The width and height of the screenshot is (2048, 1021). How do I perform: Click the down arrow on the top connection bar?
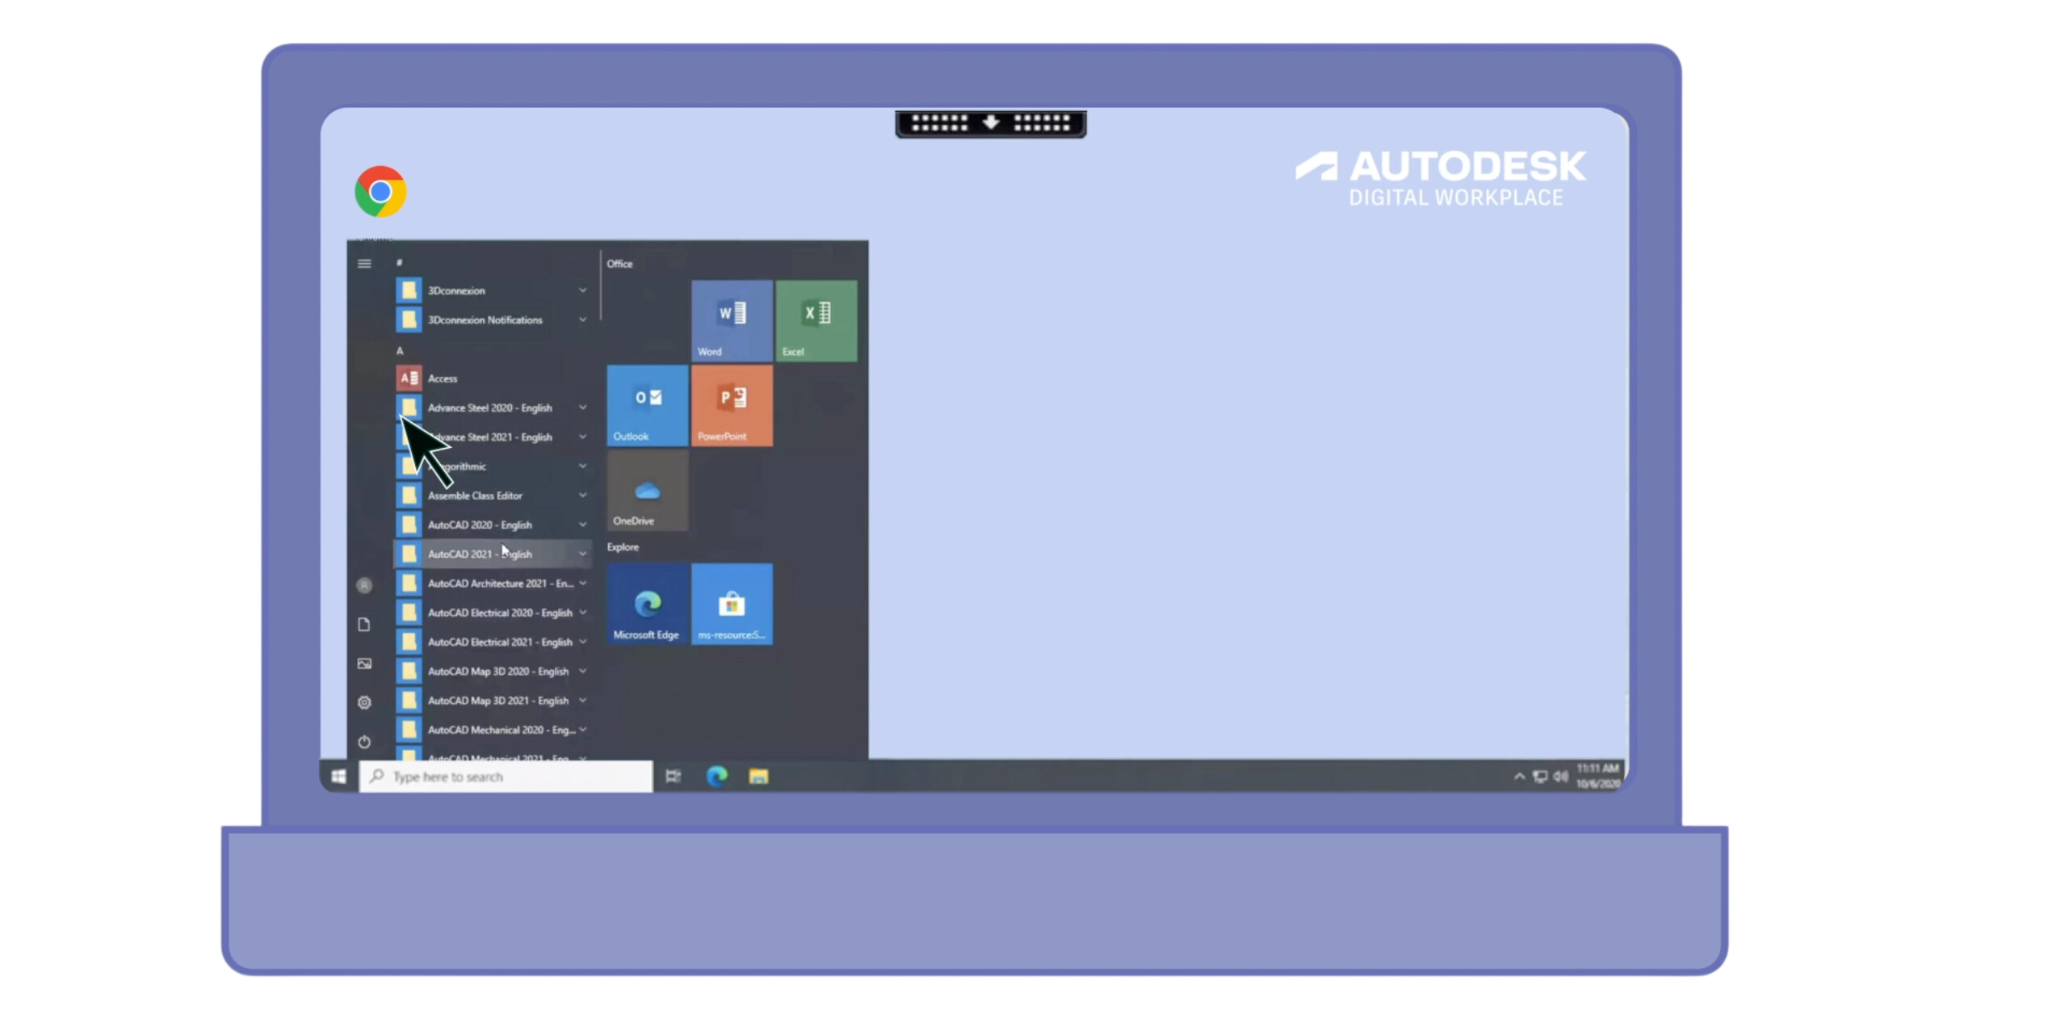pyautogui.click(x=991, y=123)
